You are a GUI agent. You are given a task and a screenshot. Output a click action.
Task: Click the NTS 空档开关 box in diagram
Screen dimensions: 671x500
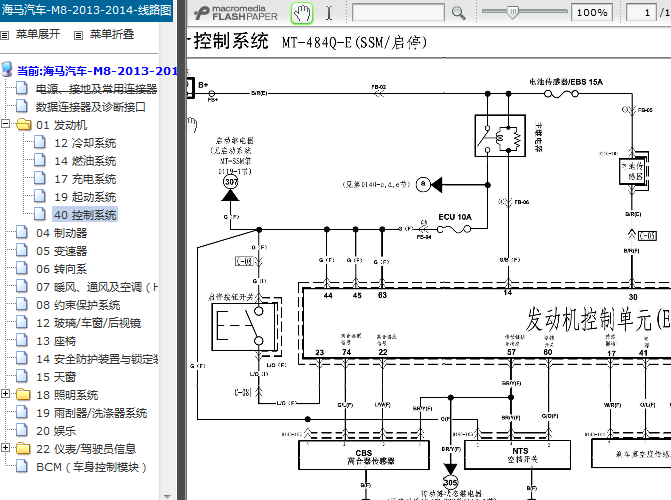pyautogui.click(x=518, y=455)
